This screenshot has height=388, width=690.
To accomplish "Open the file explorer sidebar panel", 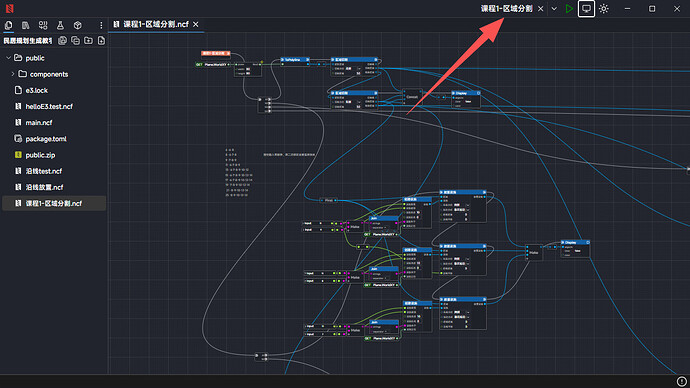I will point(8,25).
